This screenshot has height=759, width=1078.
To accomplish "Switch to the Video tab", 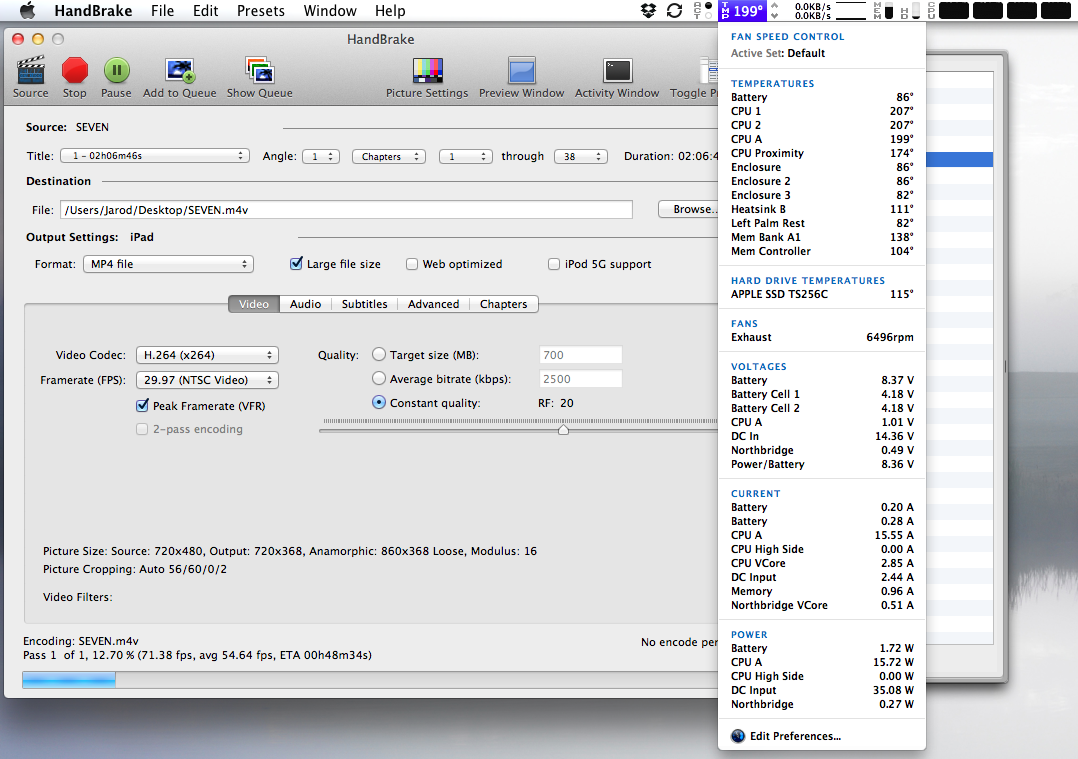I will pyautogui.click(x=254, y=304).
